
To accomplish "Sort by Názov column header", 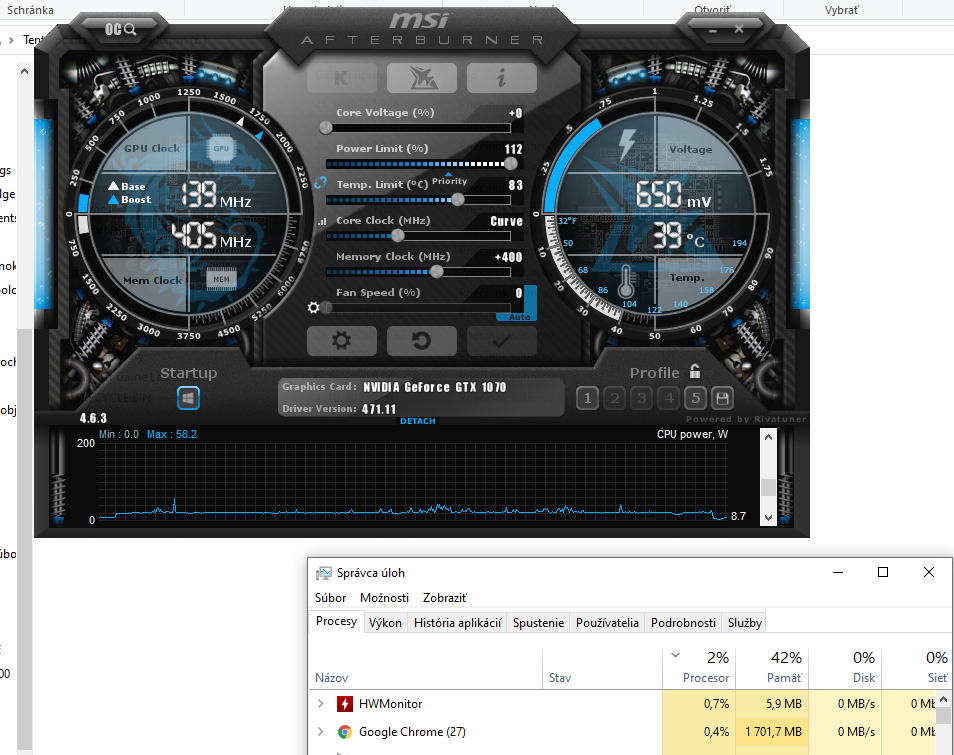I will click(x=426, y=668).
